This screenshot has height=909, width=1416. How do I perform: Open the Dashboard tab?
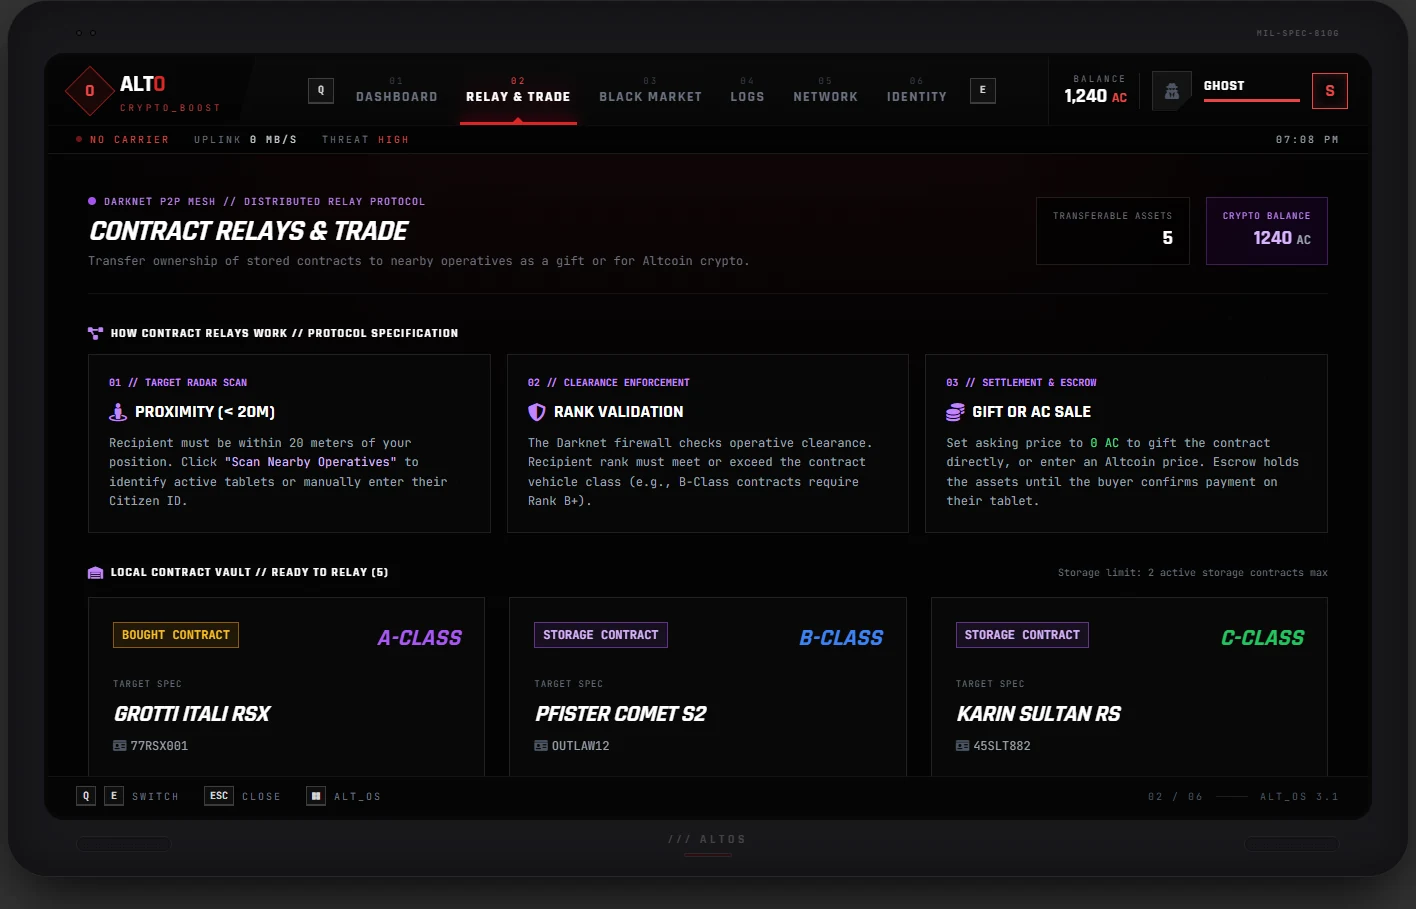pos(397,91)
